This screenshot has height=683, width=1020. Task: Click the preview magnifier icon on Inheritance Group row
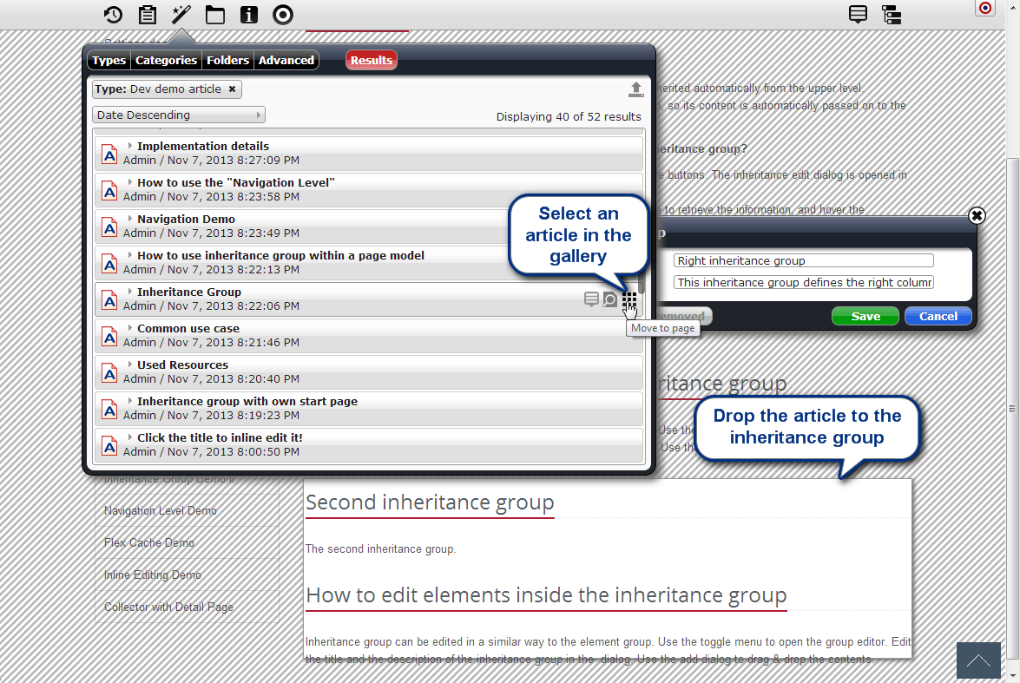pyautogui.click(x=610, y=299)
